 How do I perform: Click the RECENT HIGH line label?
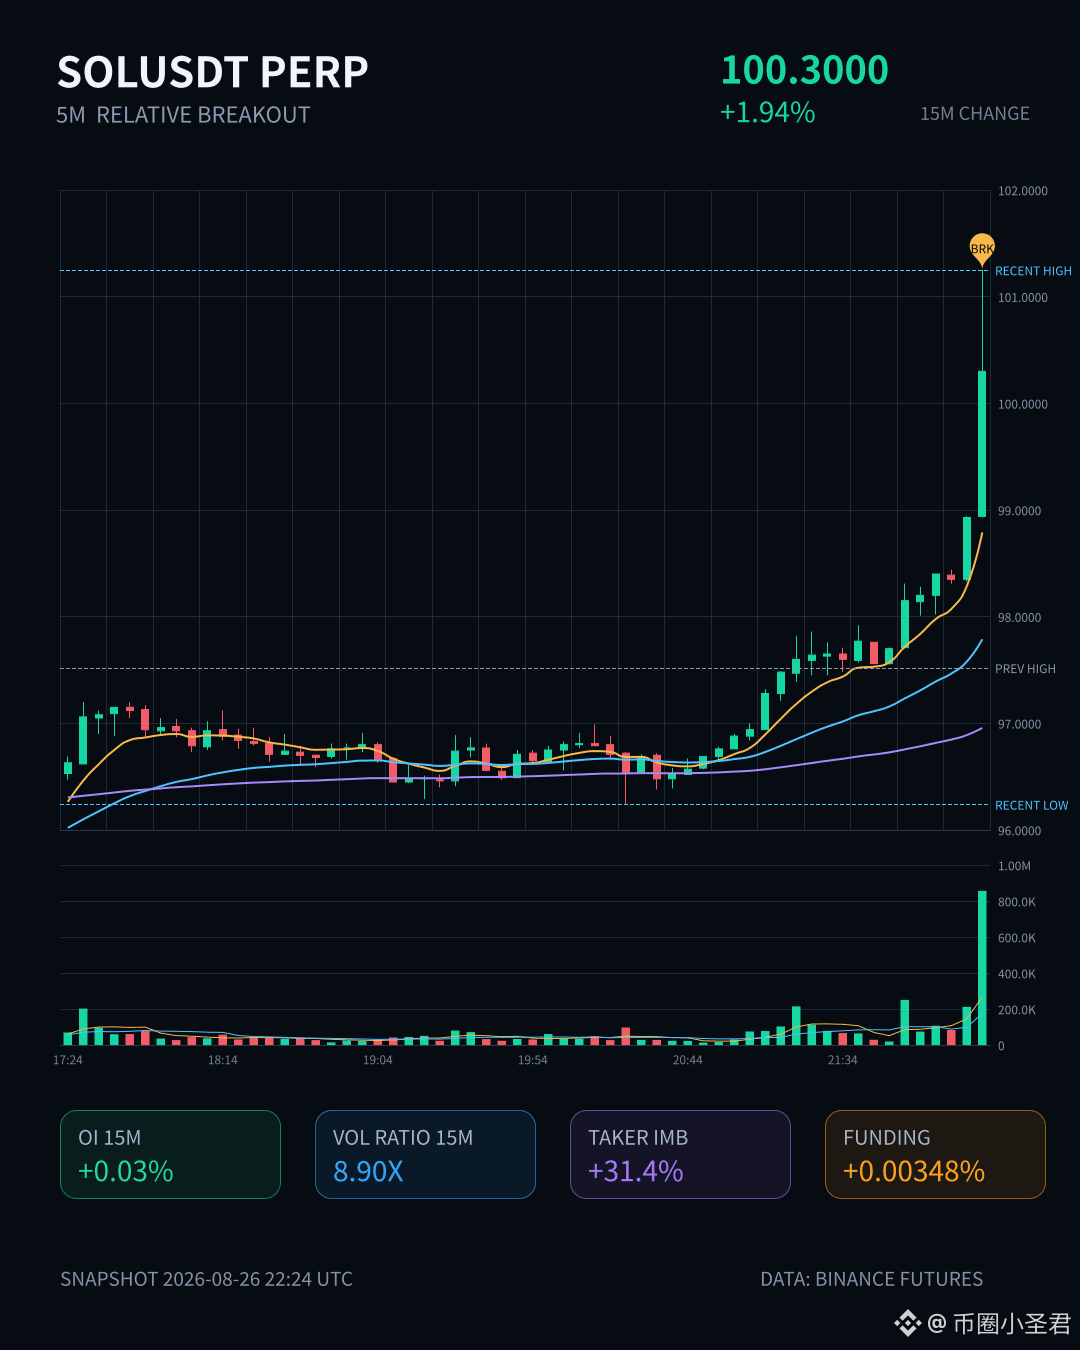(1033, 271)
